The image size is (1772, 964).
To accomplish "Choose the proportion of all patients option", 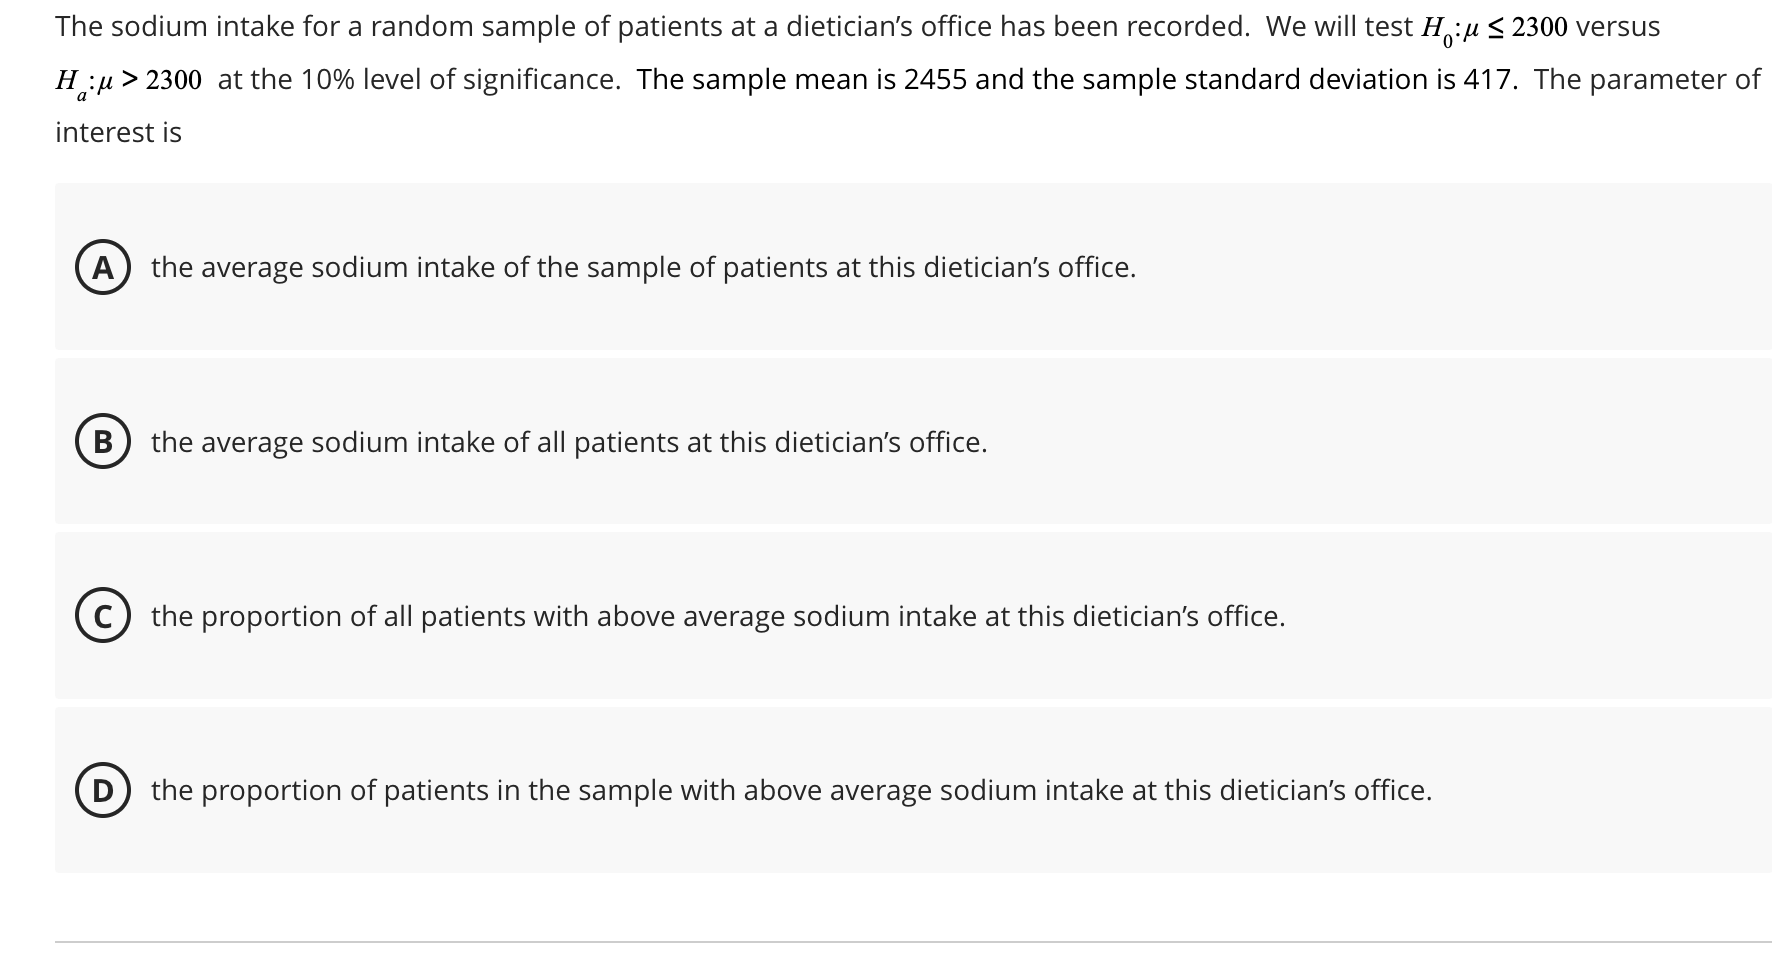I will (717, 617).
